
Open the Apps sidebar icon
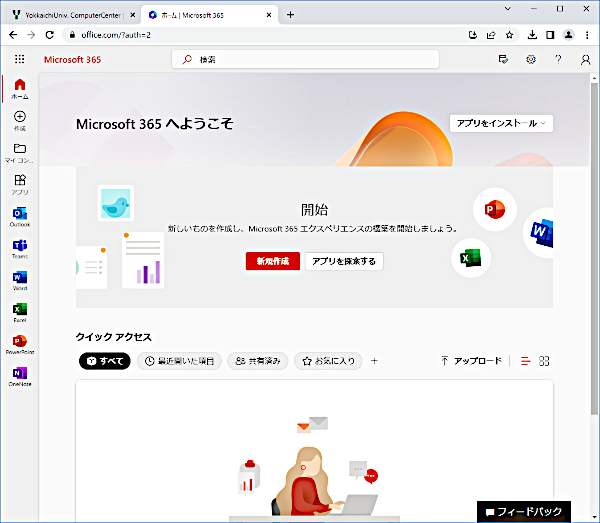(20, 185)
